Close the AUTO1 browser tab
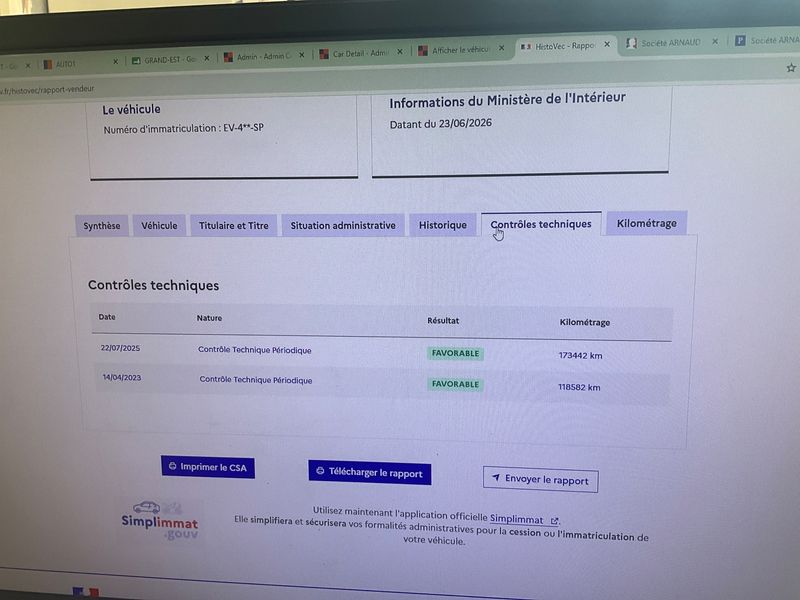 coord(115,62)
